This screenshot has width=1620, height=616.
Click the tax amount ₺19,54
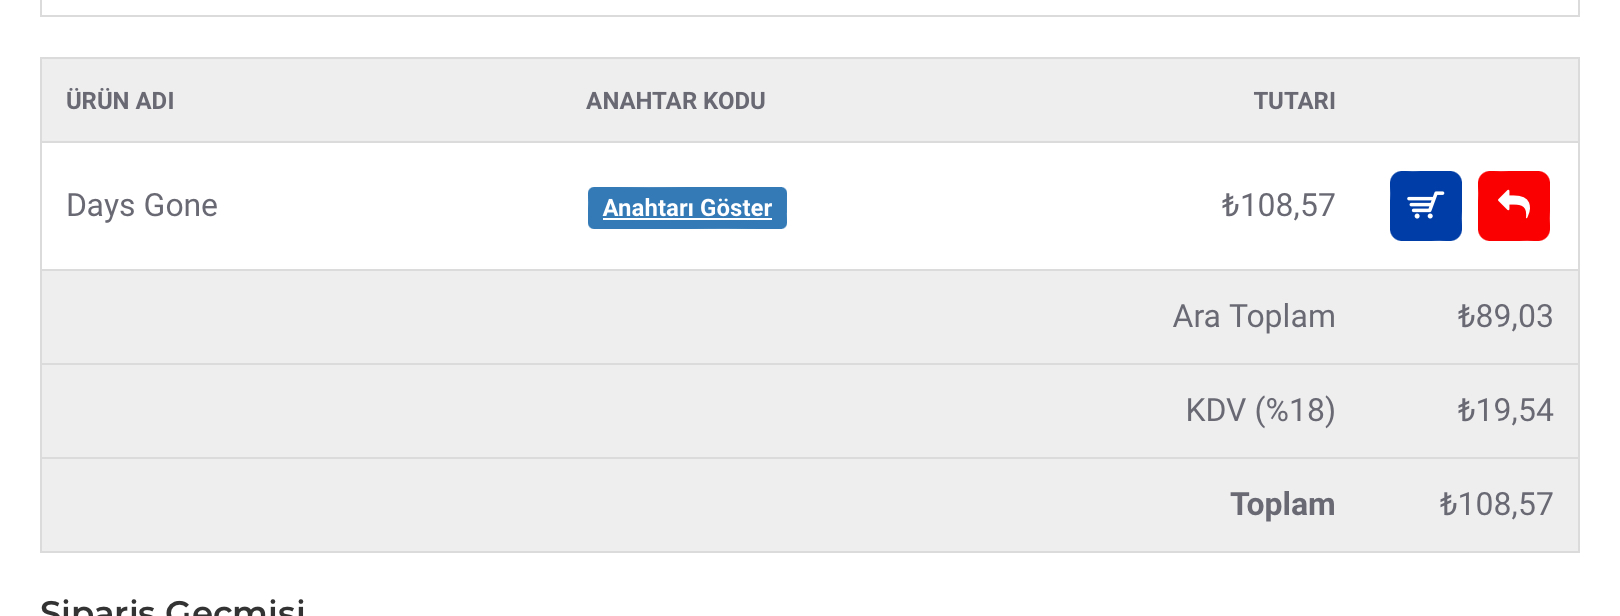point(1504,410)
